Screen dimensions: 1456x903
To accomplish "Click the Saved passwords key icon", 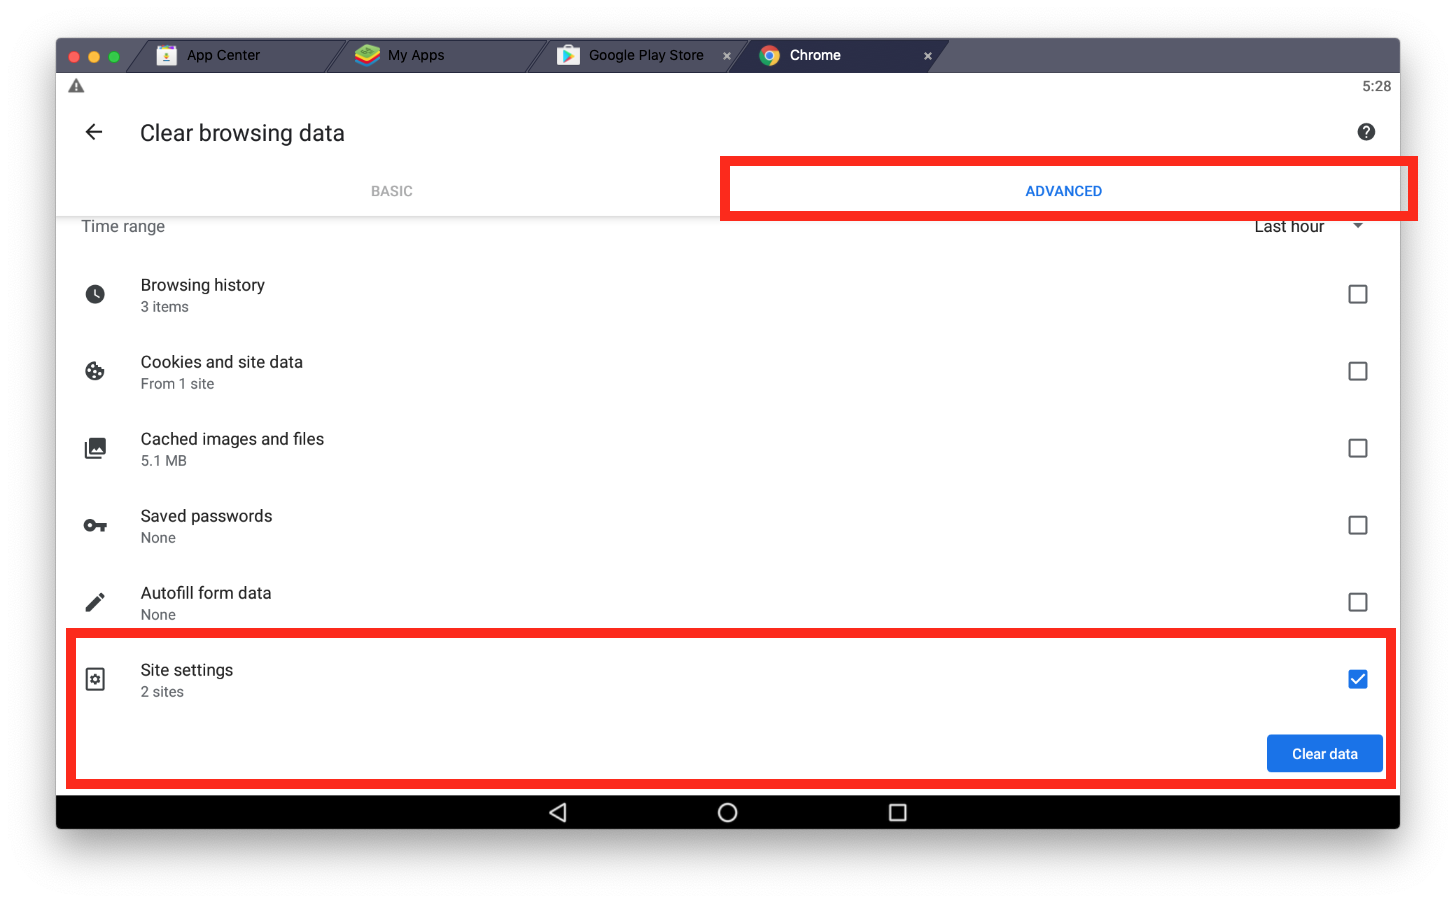I will 95,525.
